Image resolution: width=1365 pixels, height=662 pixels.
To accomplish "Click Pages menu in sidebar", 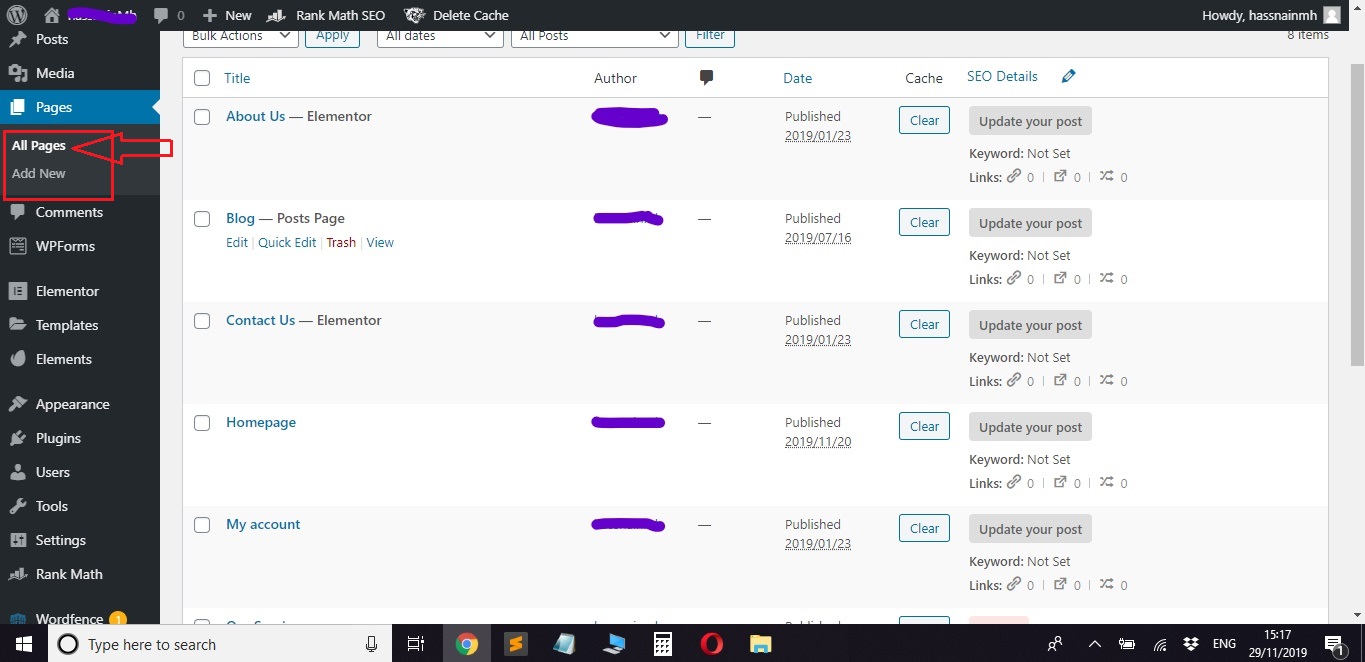I will pos(54,107).
